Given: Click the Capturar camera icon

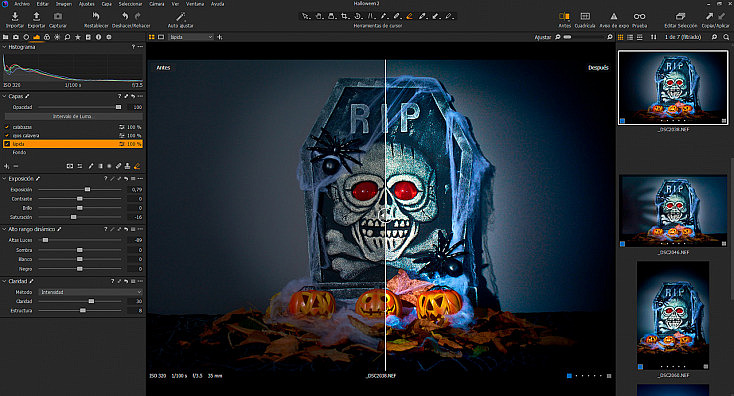Looking at the screenshot, I should coord(58,17).
